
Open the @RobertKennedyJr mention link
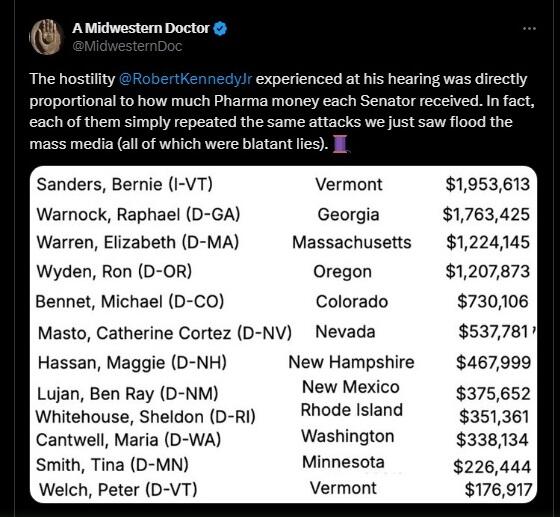tap(185, 79)
